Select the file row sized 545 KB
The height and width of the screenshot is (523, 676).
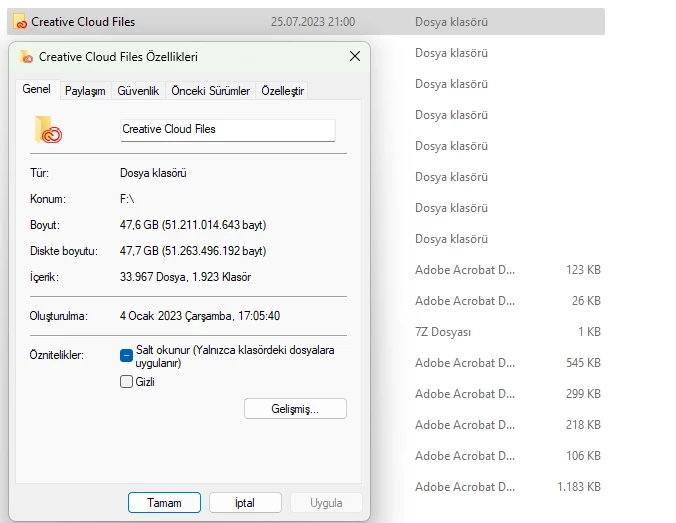(x=508, y=363)
